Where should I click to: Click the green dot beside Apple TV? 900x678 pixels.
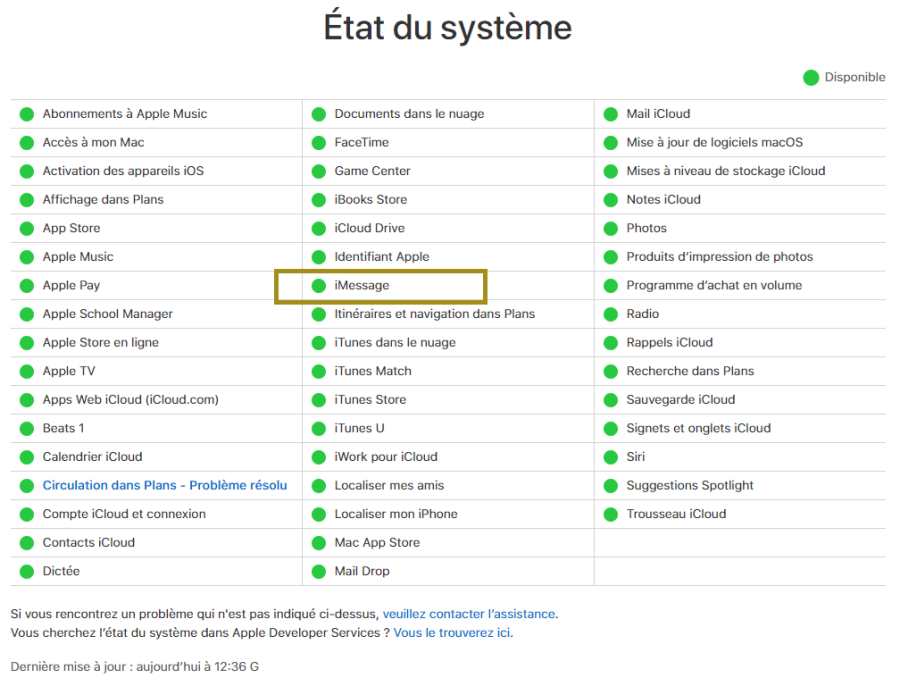pyautogui.click(x=27, y=371)
